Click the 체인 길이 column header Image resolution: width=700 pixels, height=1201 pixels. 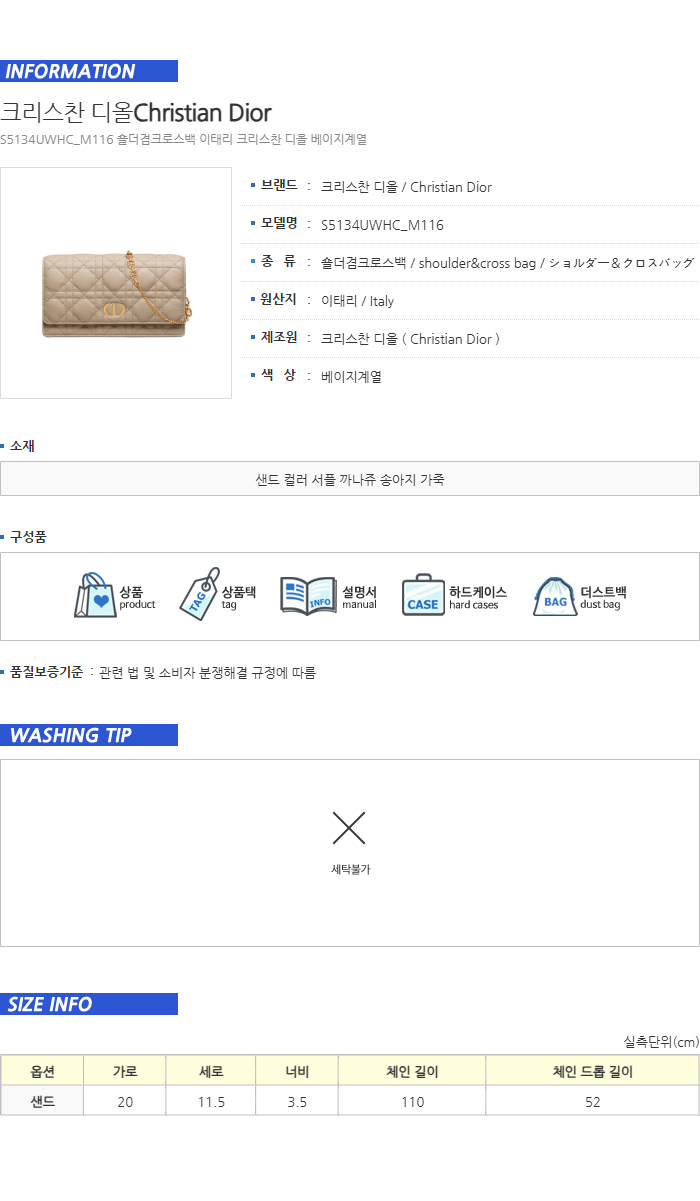[x=412, y=1071]
